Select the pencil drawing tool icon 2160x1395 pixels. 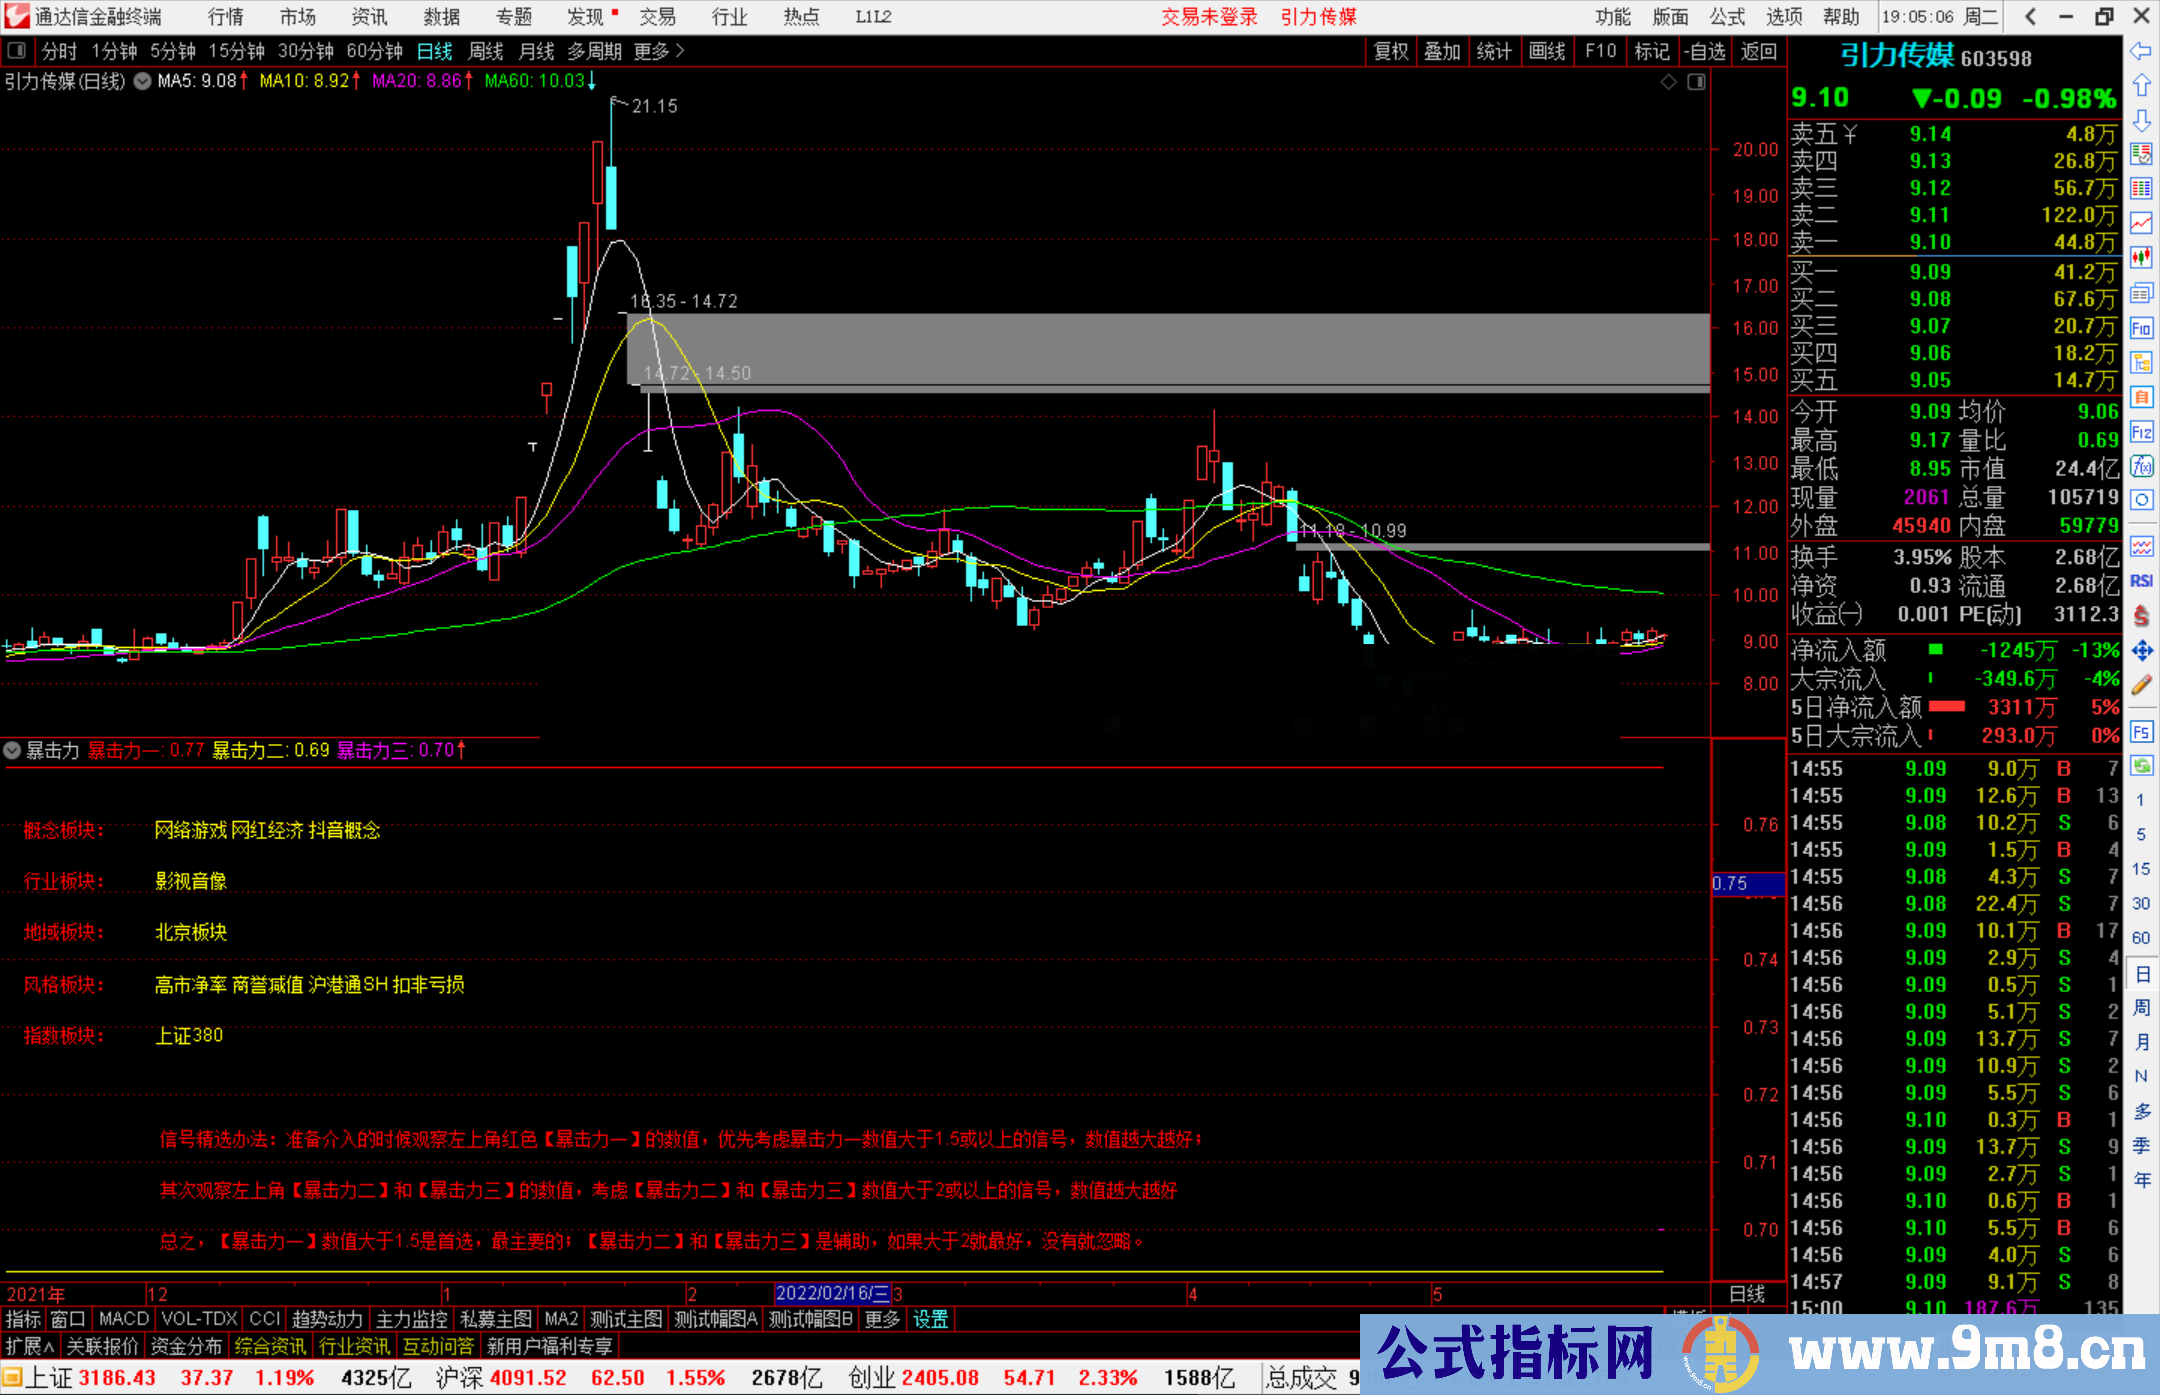point(2141,685)
